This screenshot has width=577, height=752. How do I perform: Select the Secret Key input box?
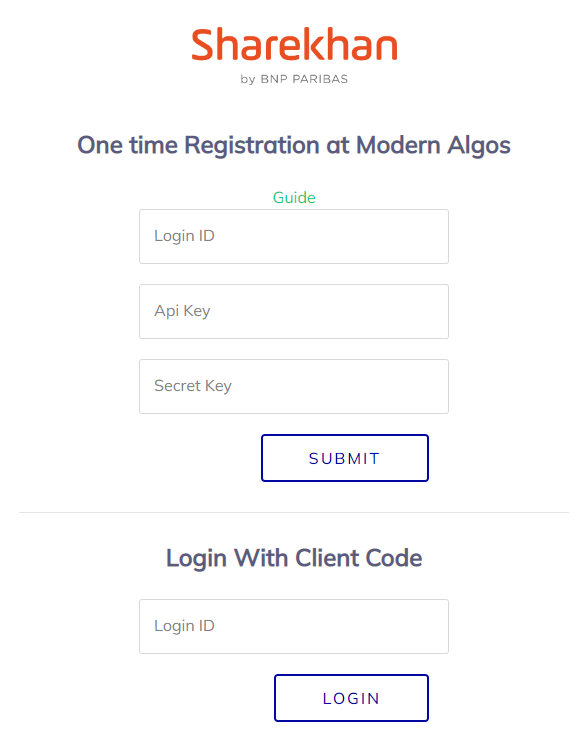(x=294, y=387)
